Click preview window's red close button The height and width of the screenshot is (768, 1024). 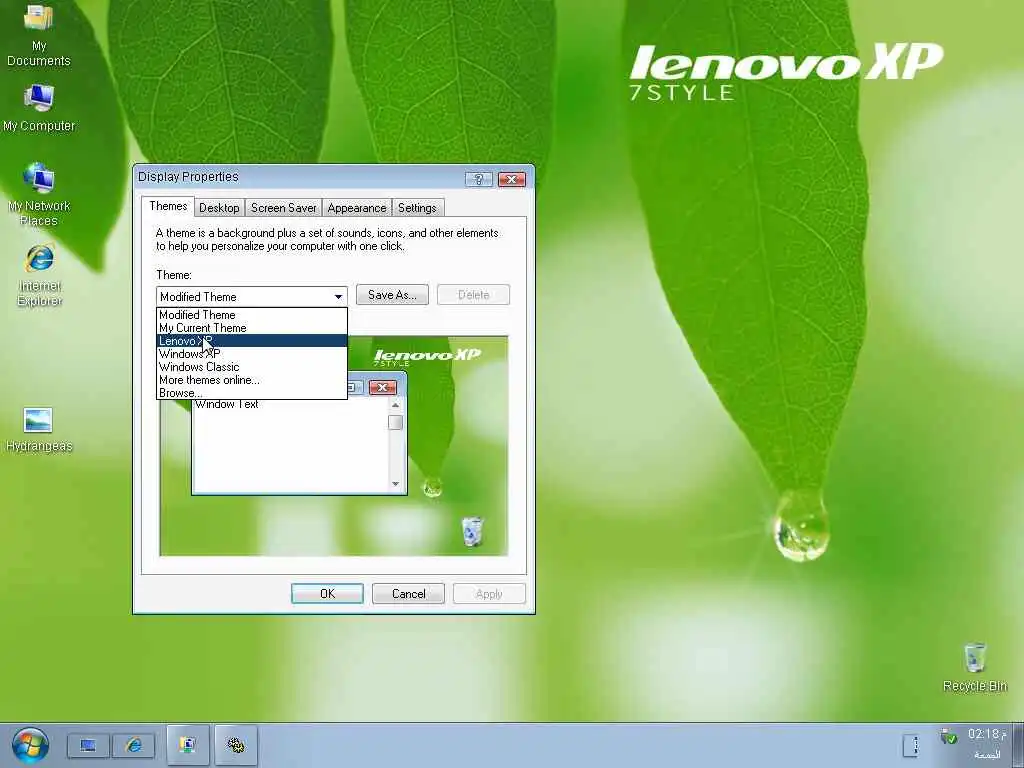coord(383,387)
